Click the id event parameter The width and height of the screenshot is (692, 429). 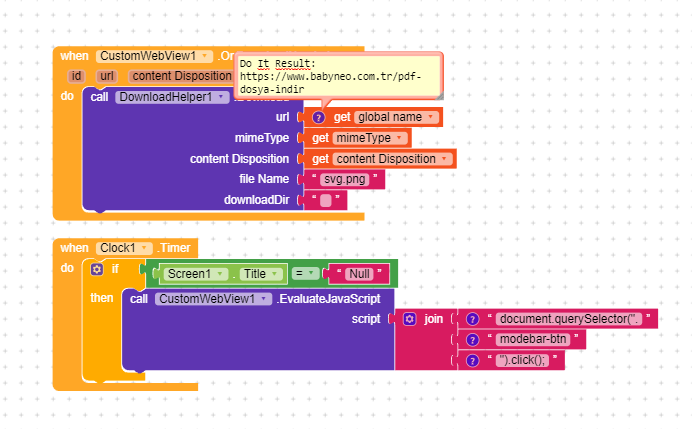76,76
